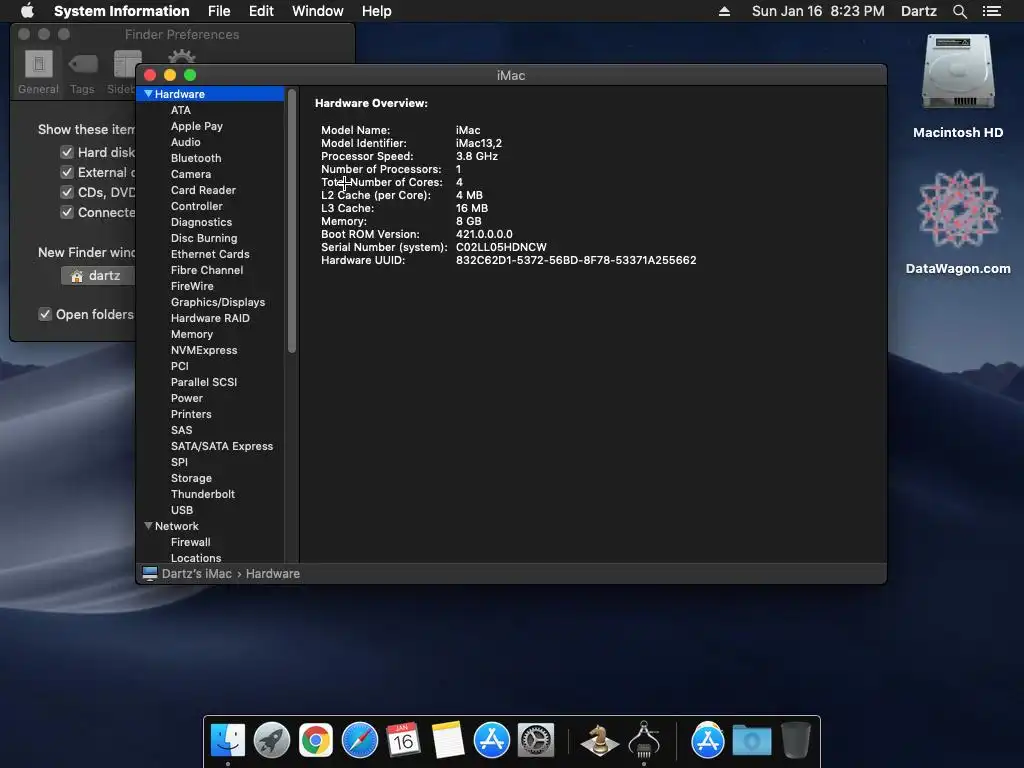The height and width of the screenshot is (768, 1024).
Task: Toggle Open folders checkbox
Action: point(44,314)
